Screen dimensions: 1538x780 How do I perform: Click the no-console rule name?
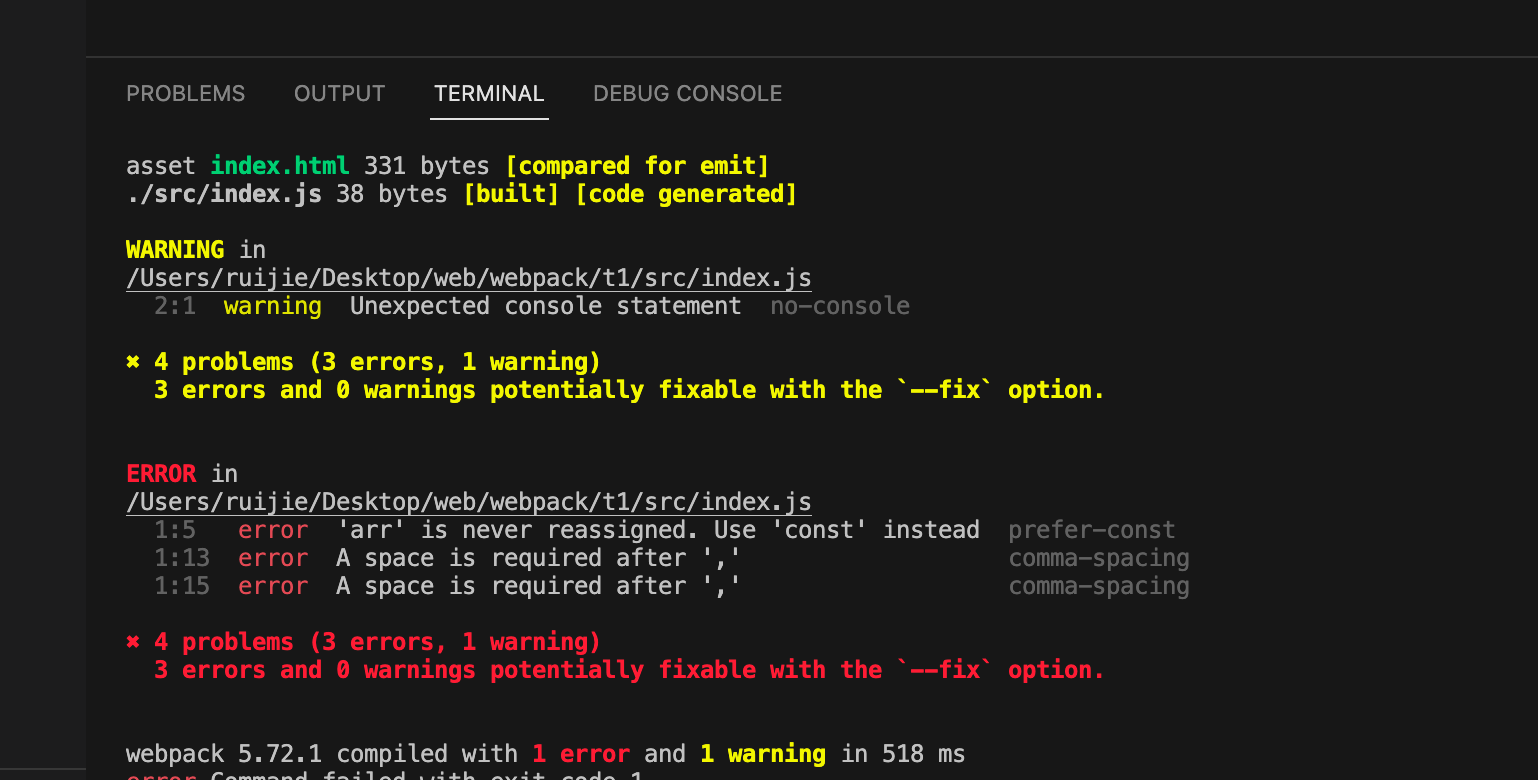click(x=840, y=306)
